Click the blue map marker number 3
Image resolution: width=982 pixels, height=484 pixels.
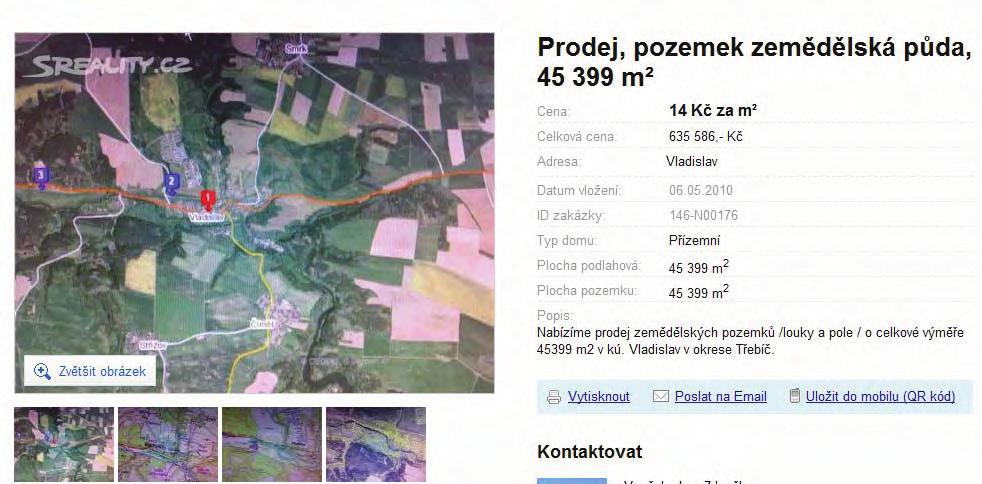point(41,176)
